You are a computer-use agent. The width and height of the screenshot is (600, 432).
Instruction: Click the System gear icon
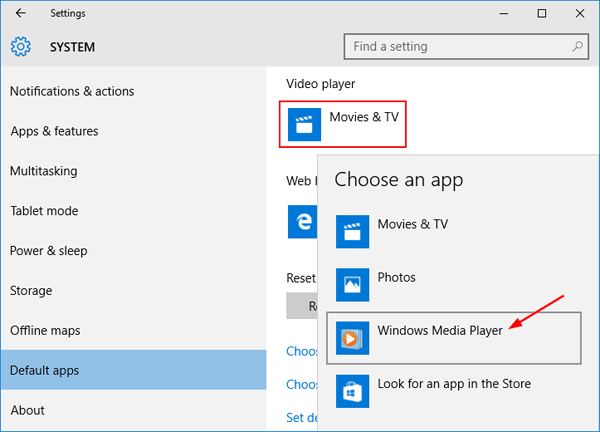click(21, 47)
